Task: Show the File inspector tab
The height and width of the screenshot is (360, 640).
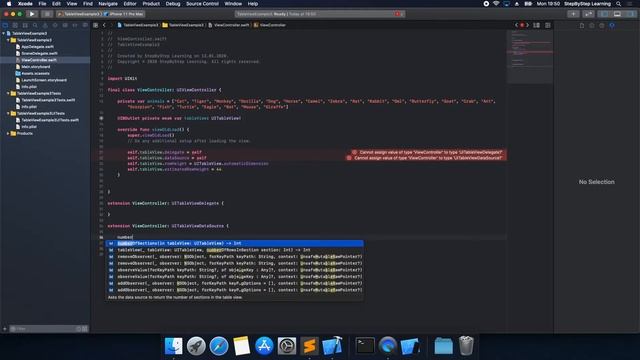Action: pos(582,25)
